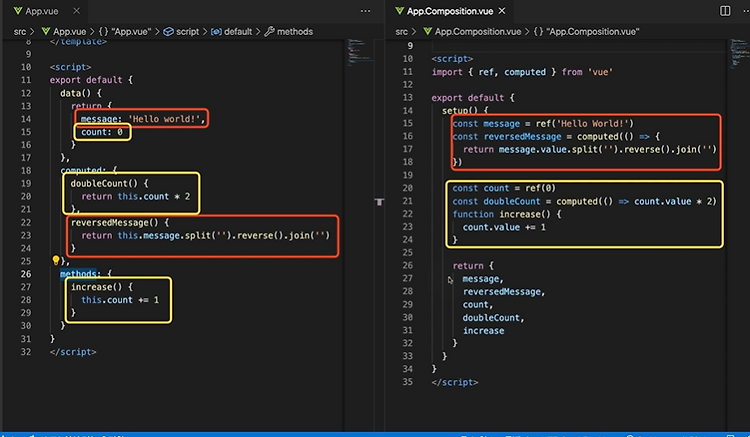Click the script breadcrumb item
Screen dimensions: 750x437
click(x=188, y=32)
